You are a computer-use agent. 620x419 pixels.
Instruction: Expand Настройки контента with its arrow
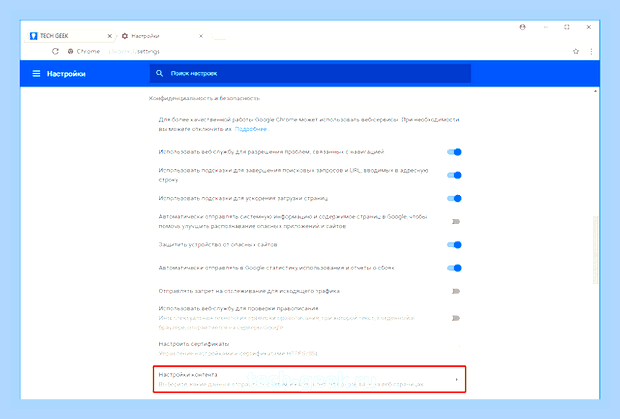[456, 379]
